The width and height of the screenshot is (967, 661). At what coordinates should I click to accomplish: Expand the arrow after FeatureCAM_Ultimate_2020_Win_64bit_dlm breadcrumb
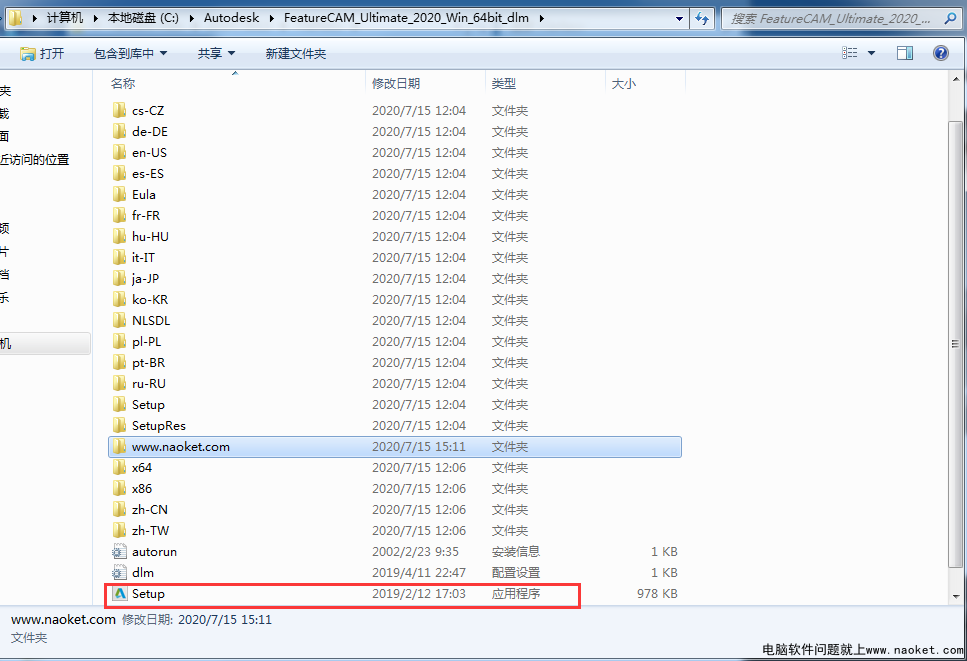(541, 18)
